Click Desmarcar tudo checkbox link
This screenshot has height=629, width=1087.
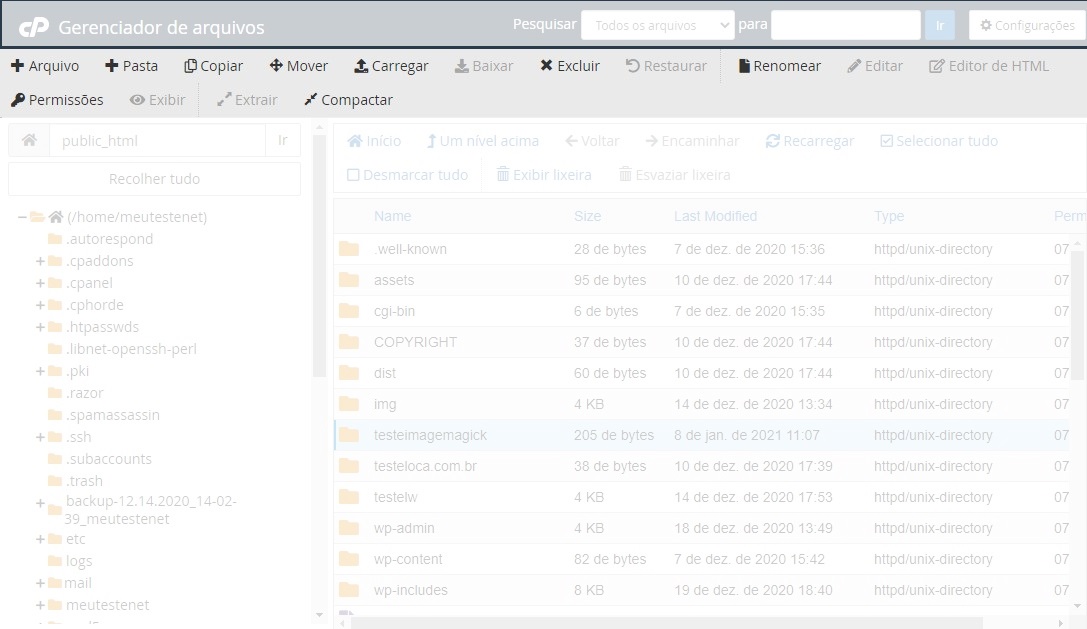408,175
